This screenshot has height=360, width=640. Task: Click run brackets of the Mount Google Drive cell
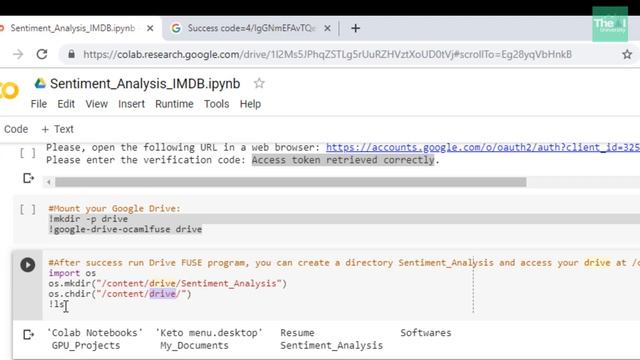pos(28,209)
